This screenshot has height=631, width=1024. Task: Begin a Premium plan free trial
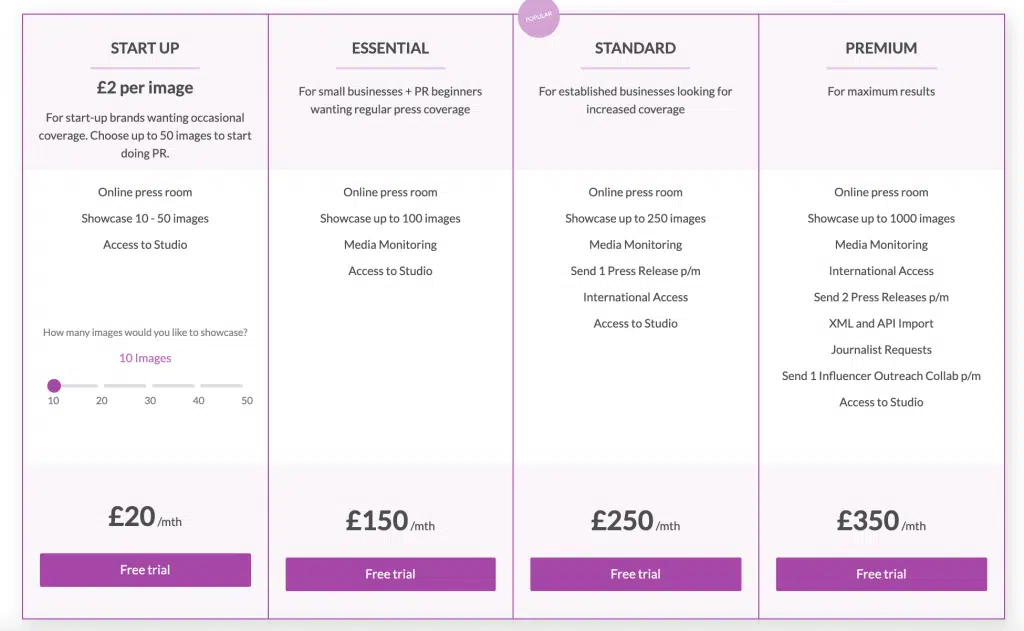coord(881,574)
